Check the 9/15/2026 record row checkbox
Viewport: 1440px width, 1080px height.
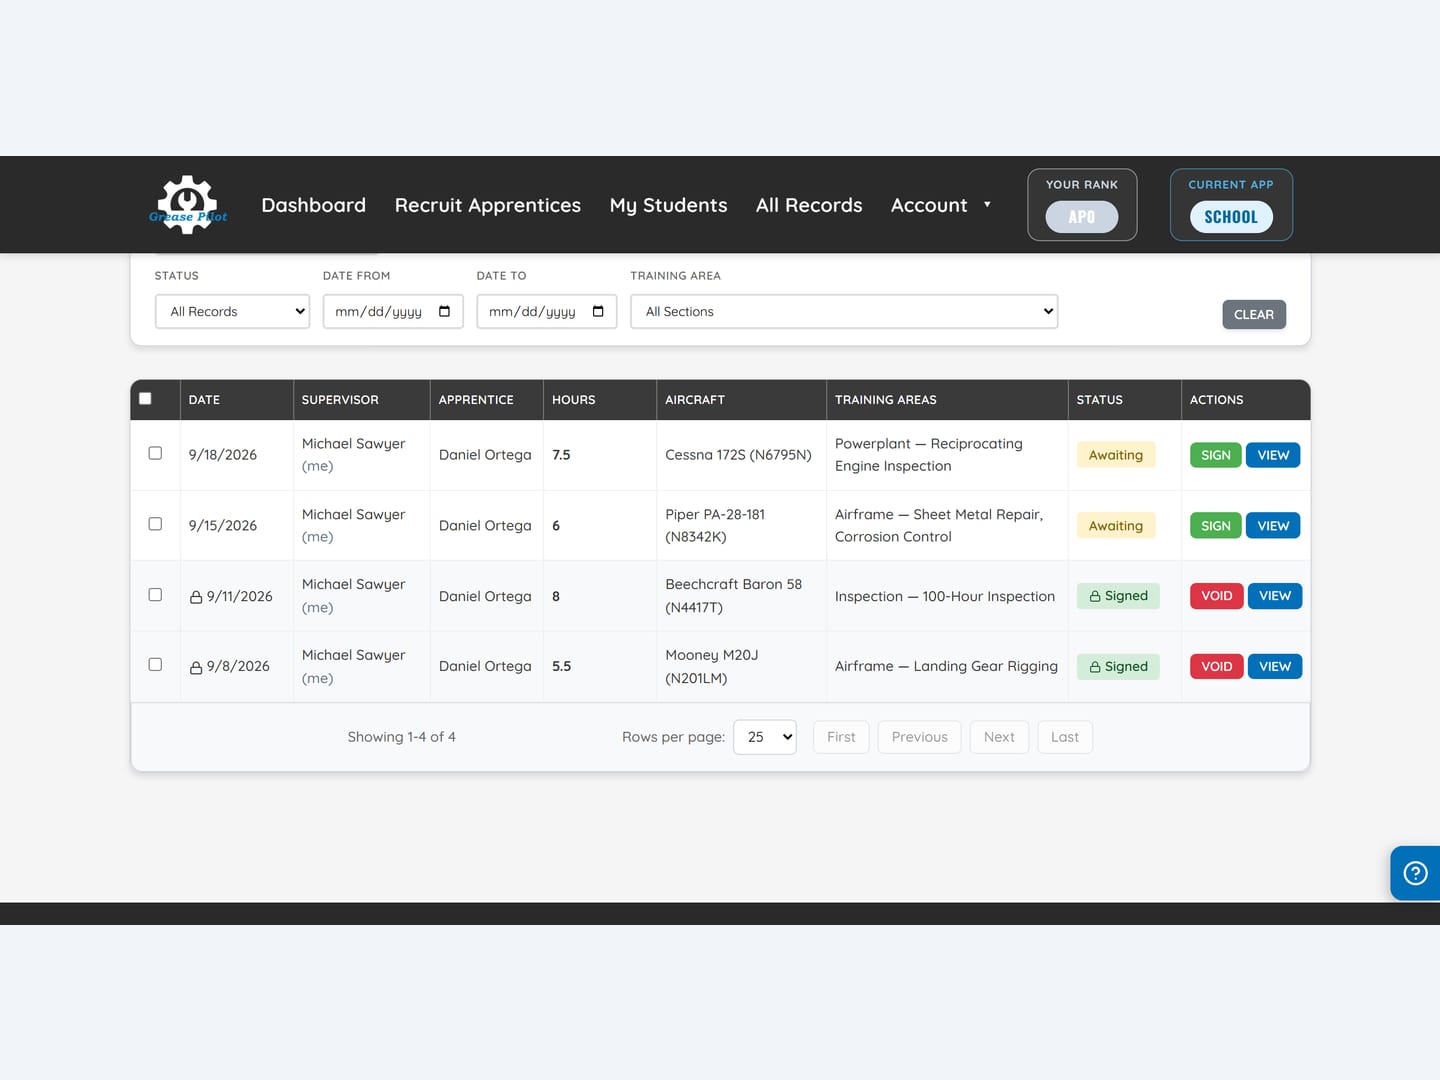pos(155,524)
